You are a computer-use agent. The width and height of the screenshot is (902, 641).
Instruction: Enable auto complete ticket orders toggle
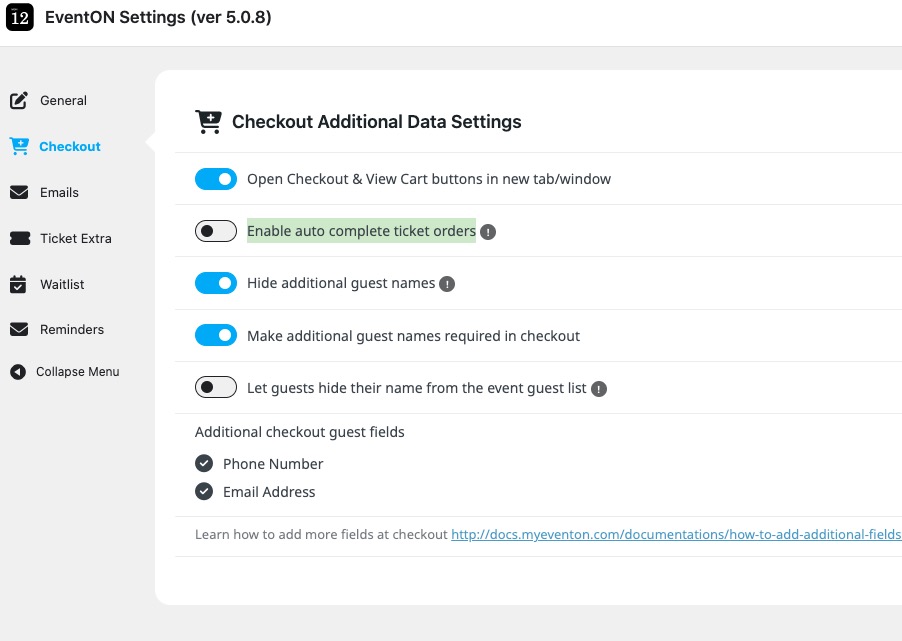pyautogui.click(x=216, y=232)
